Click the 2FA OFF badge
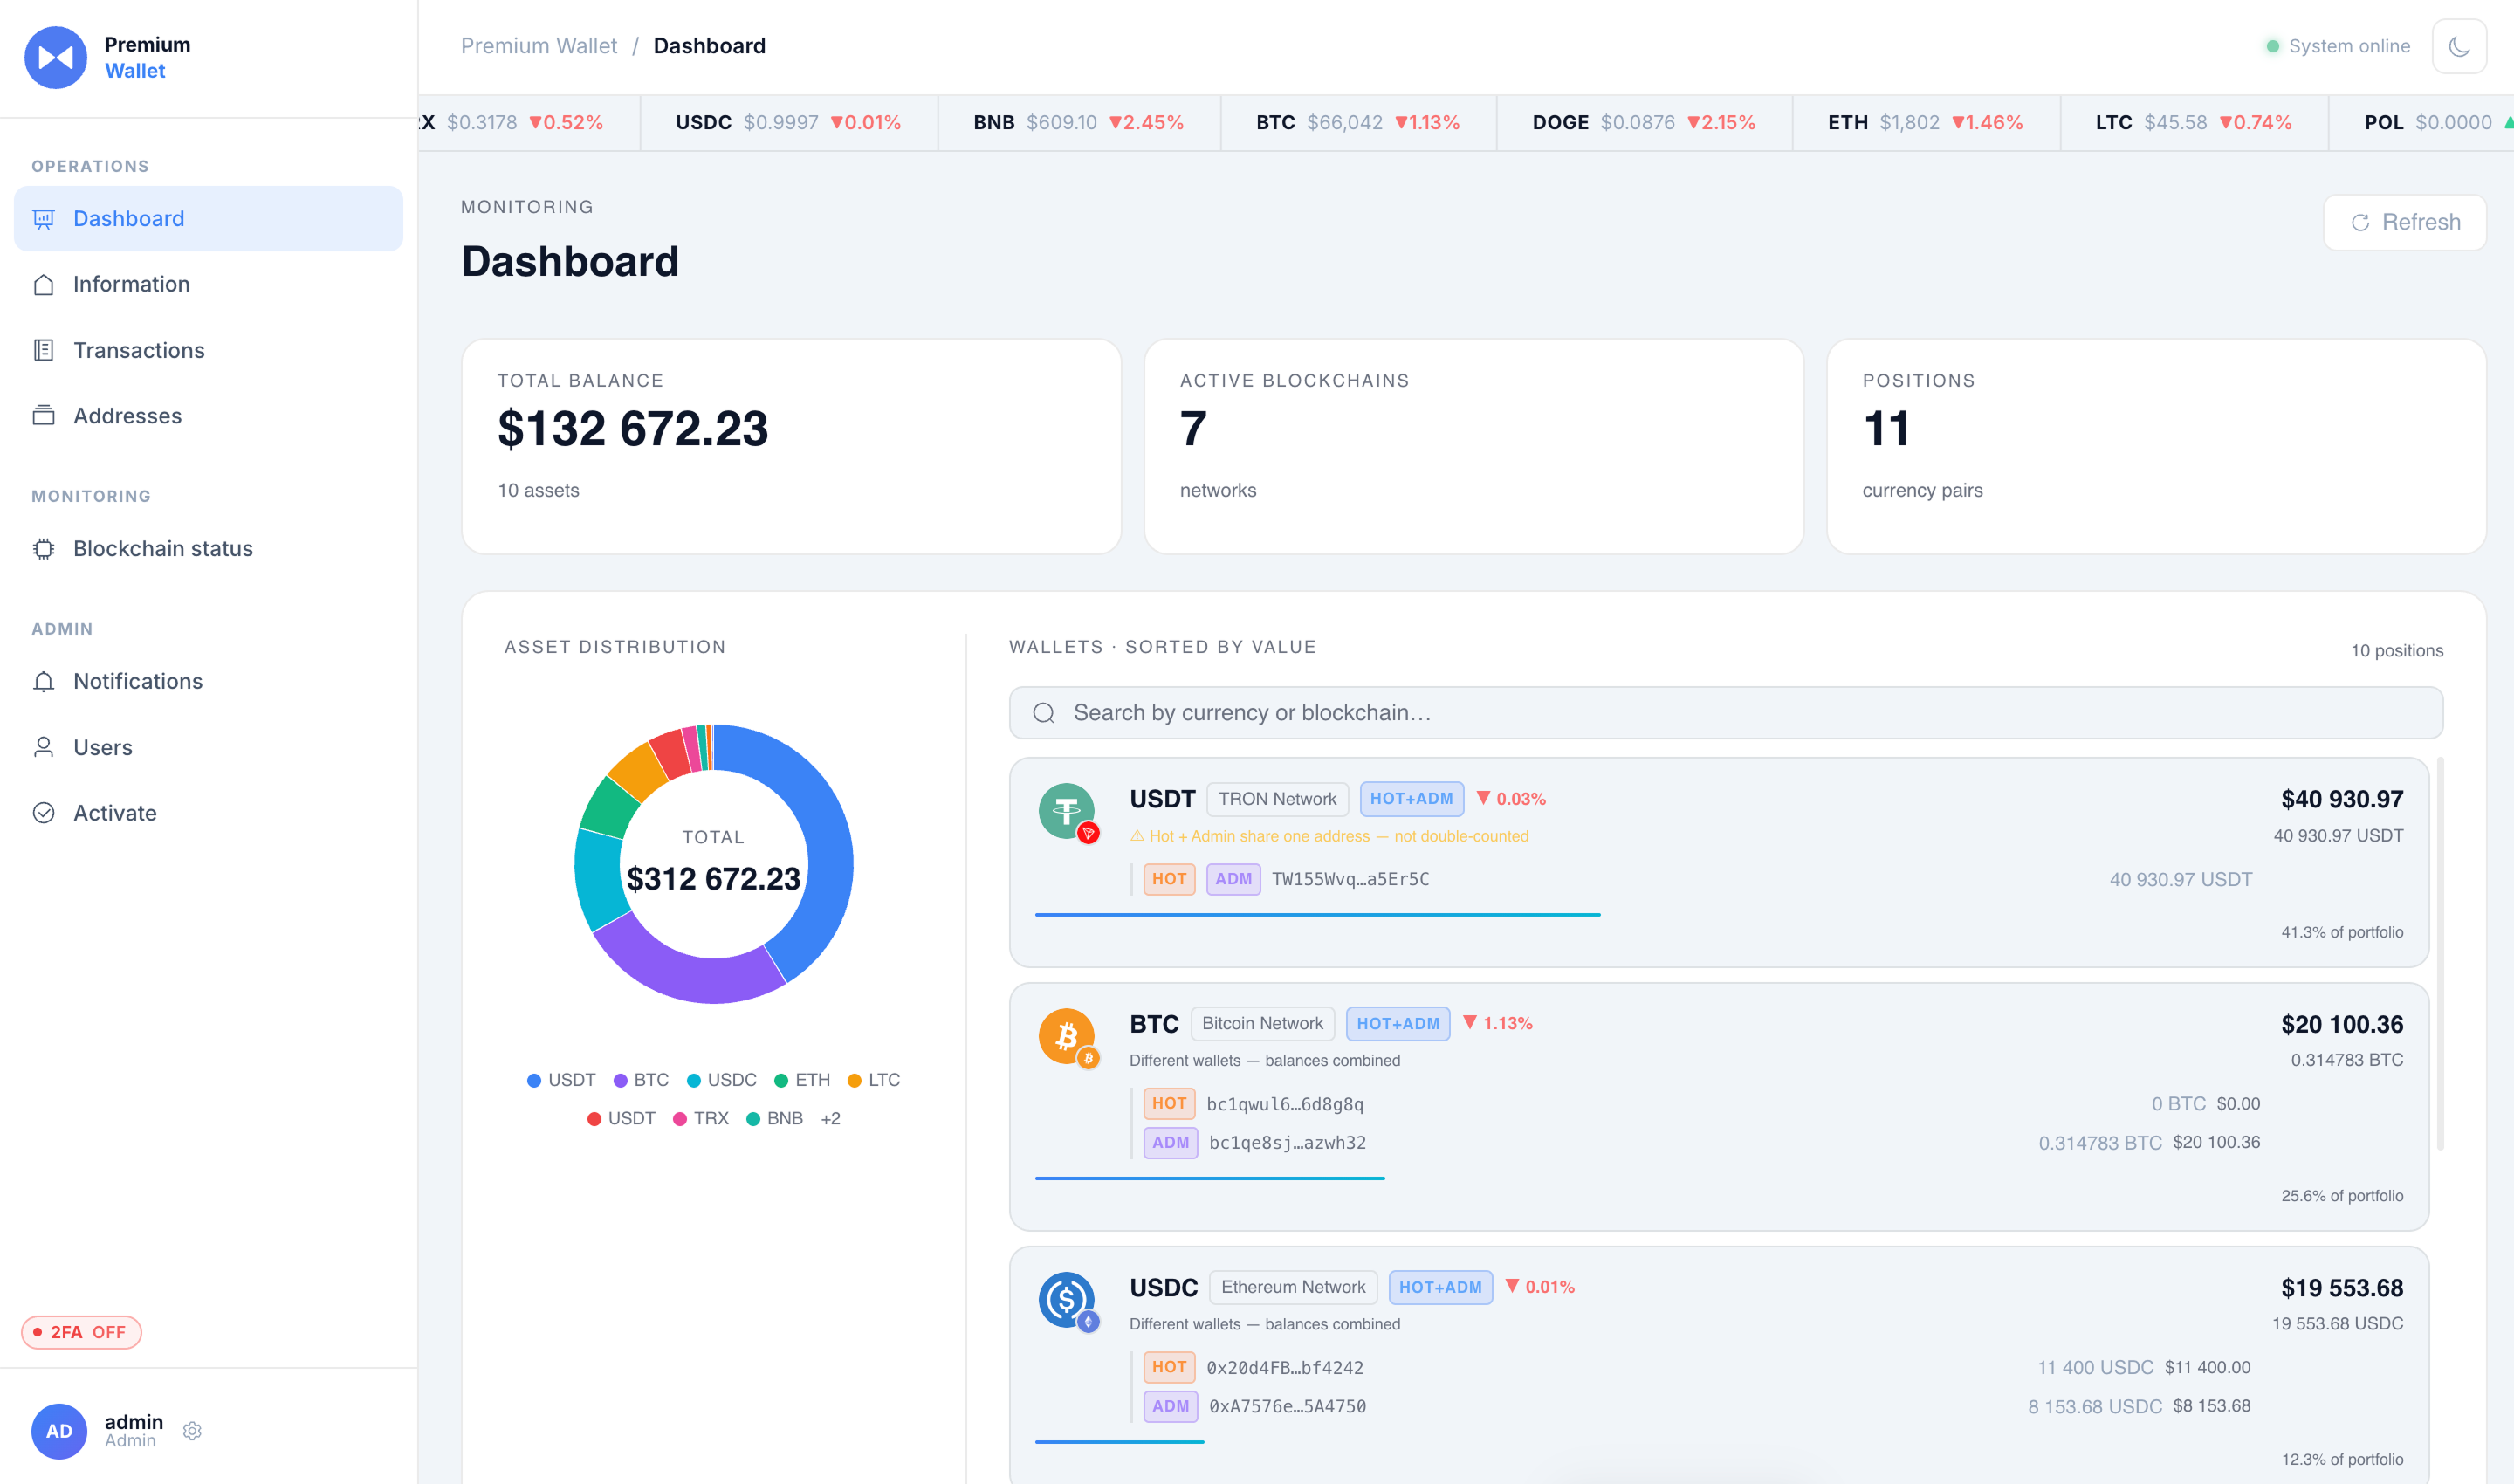The height and width of the screenshot is (1484, 2514). [x=81, y=1332]
